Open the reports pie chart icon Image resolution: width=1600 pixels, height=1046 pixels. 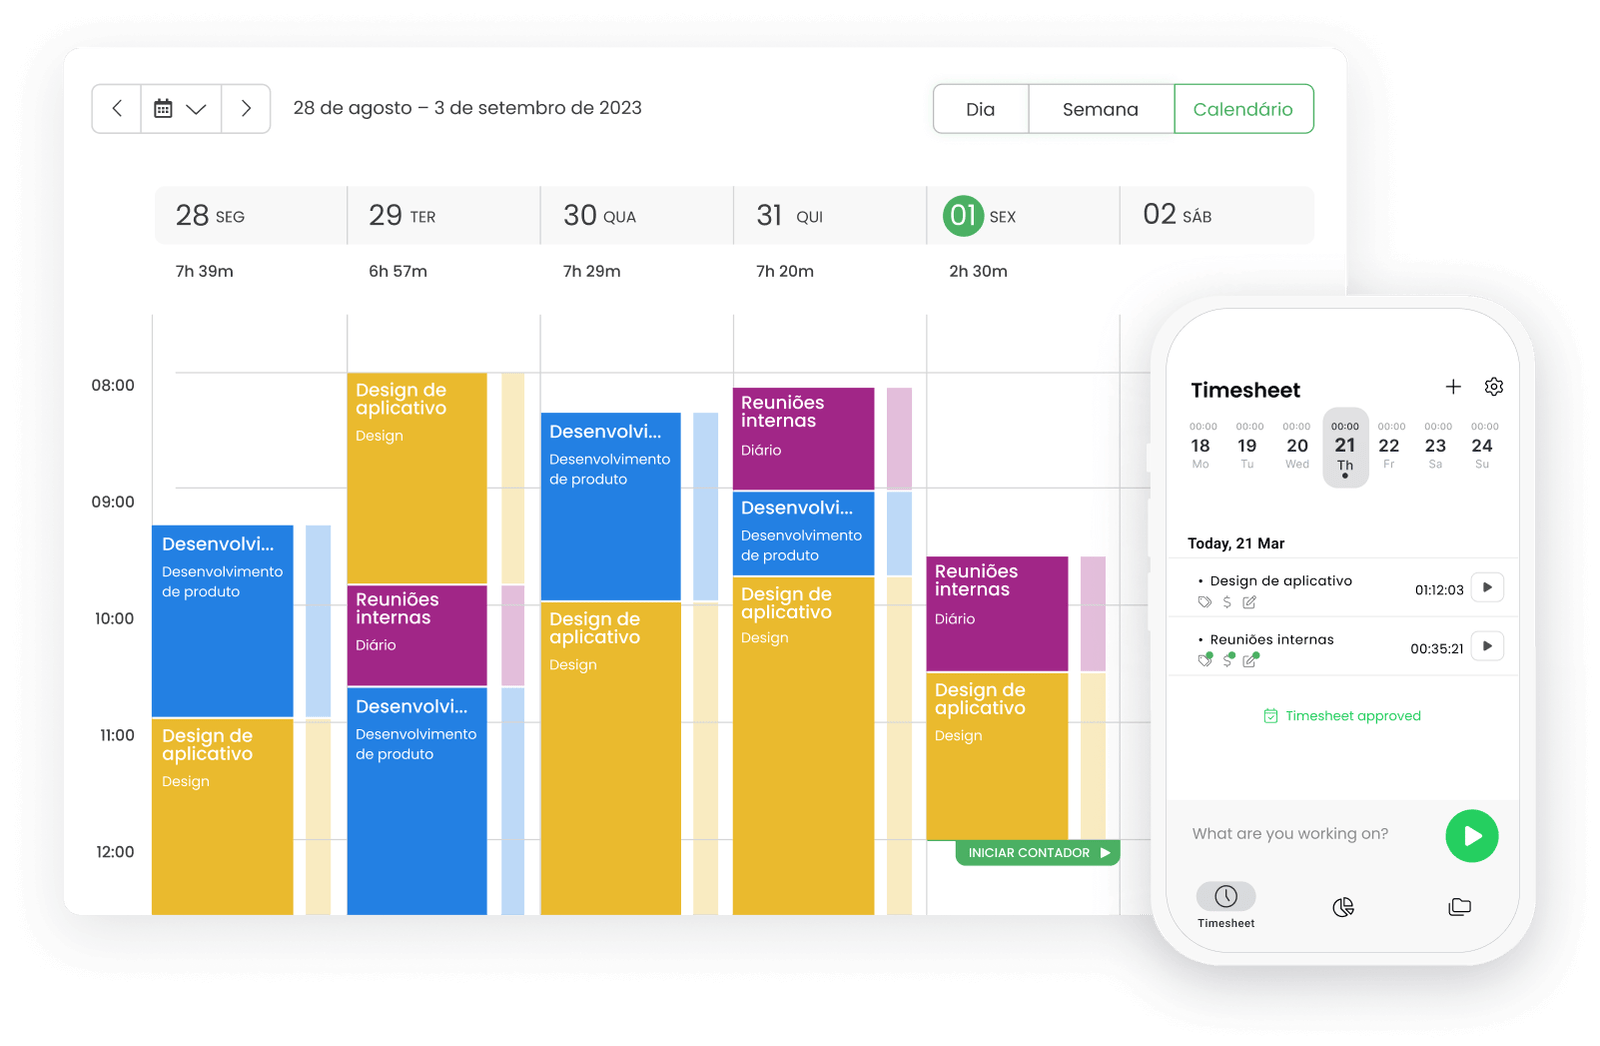click(1343, 907)
